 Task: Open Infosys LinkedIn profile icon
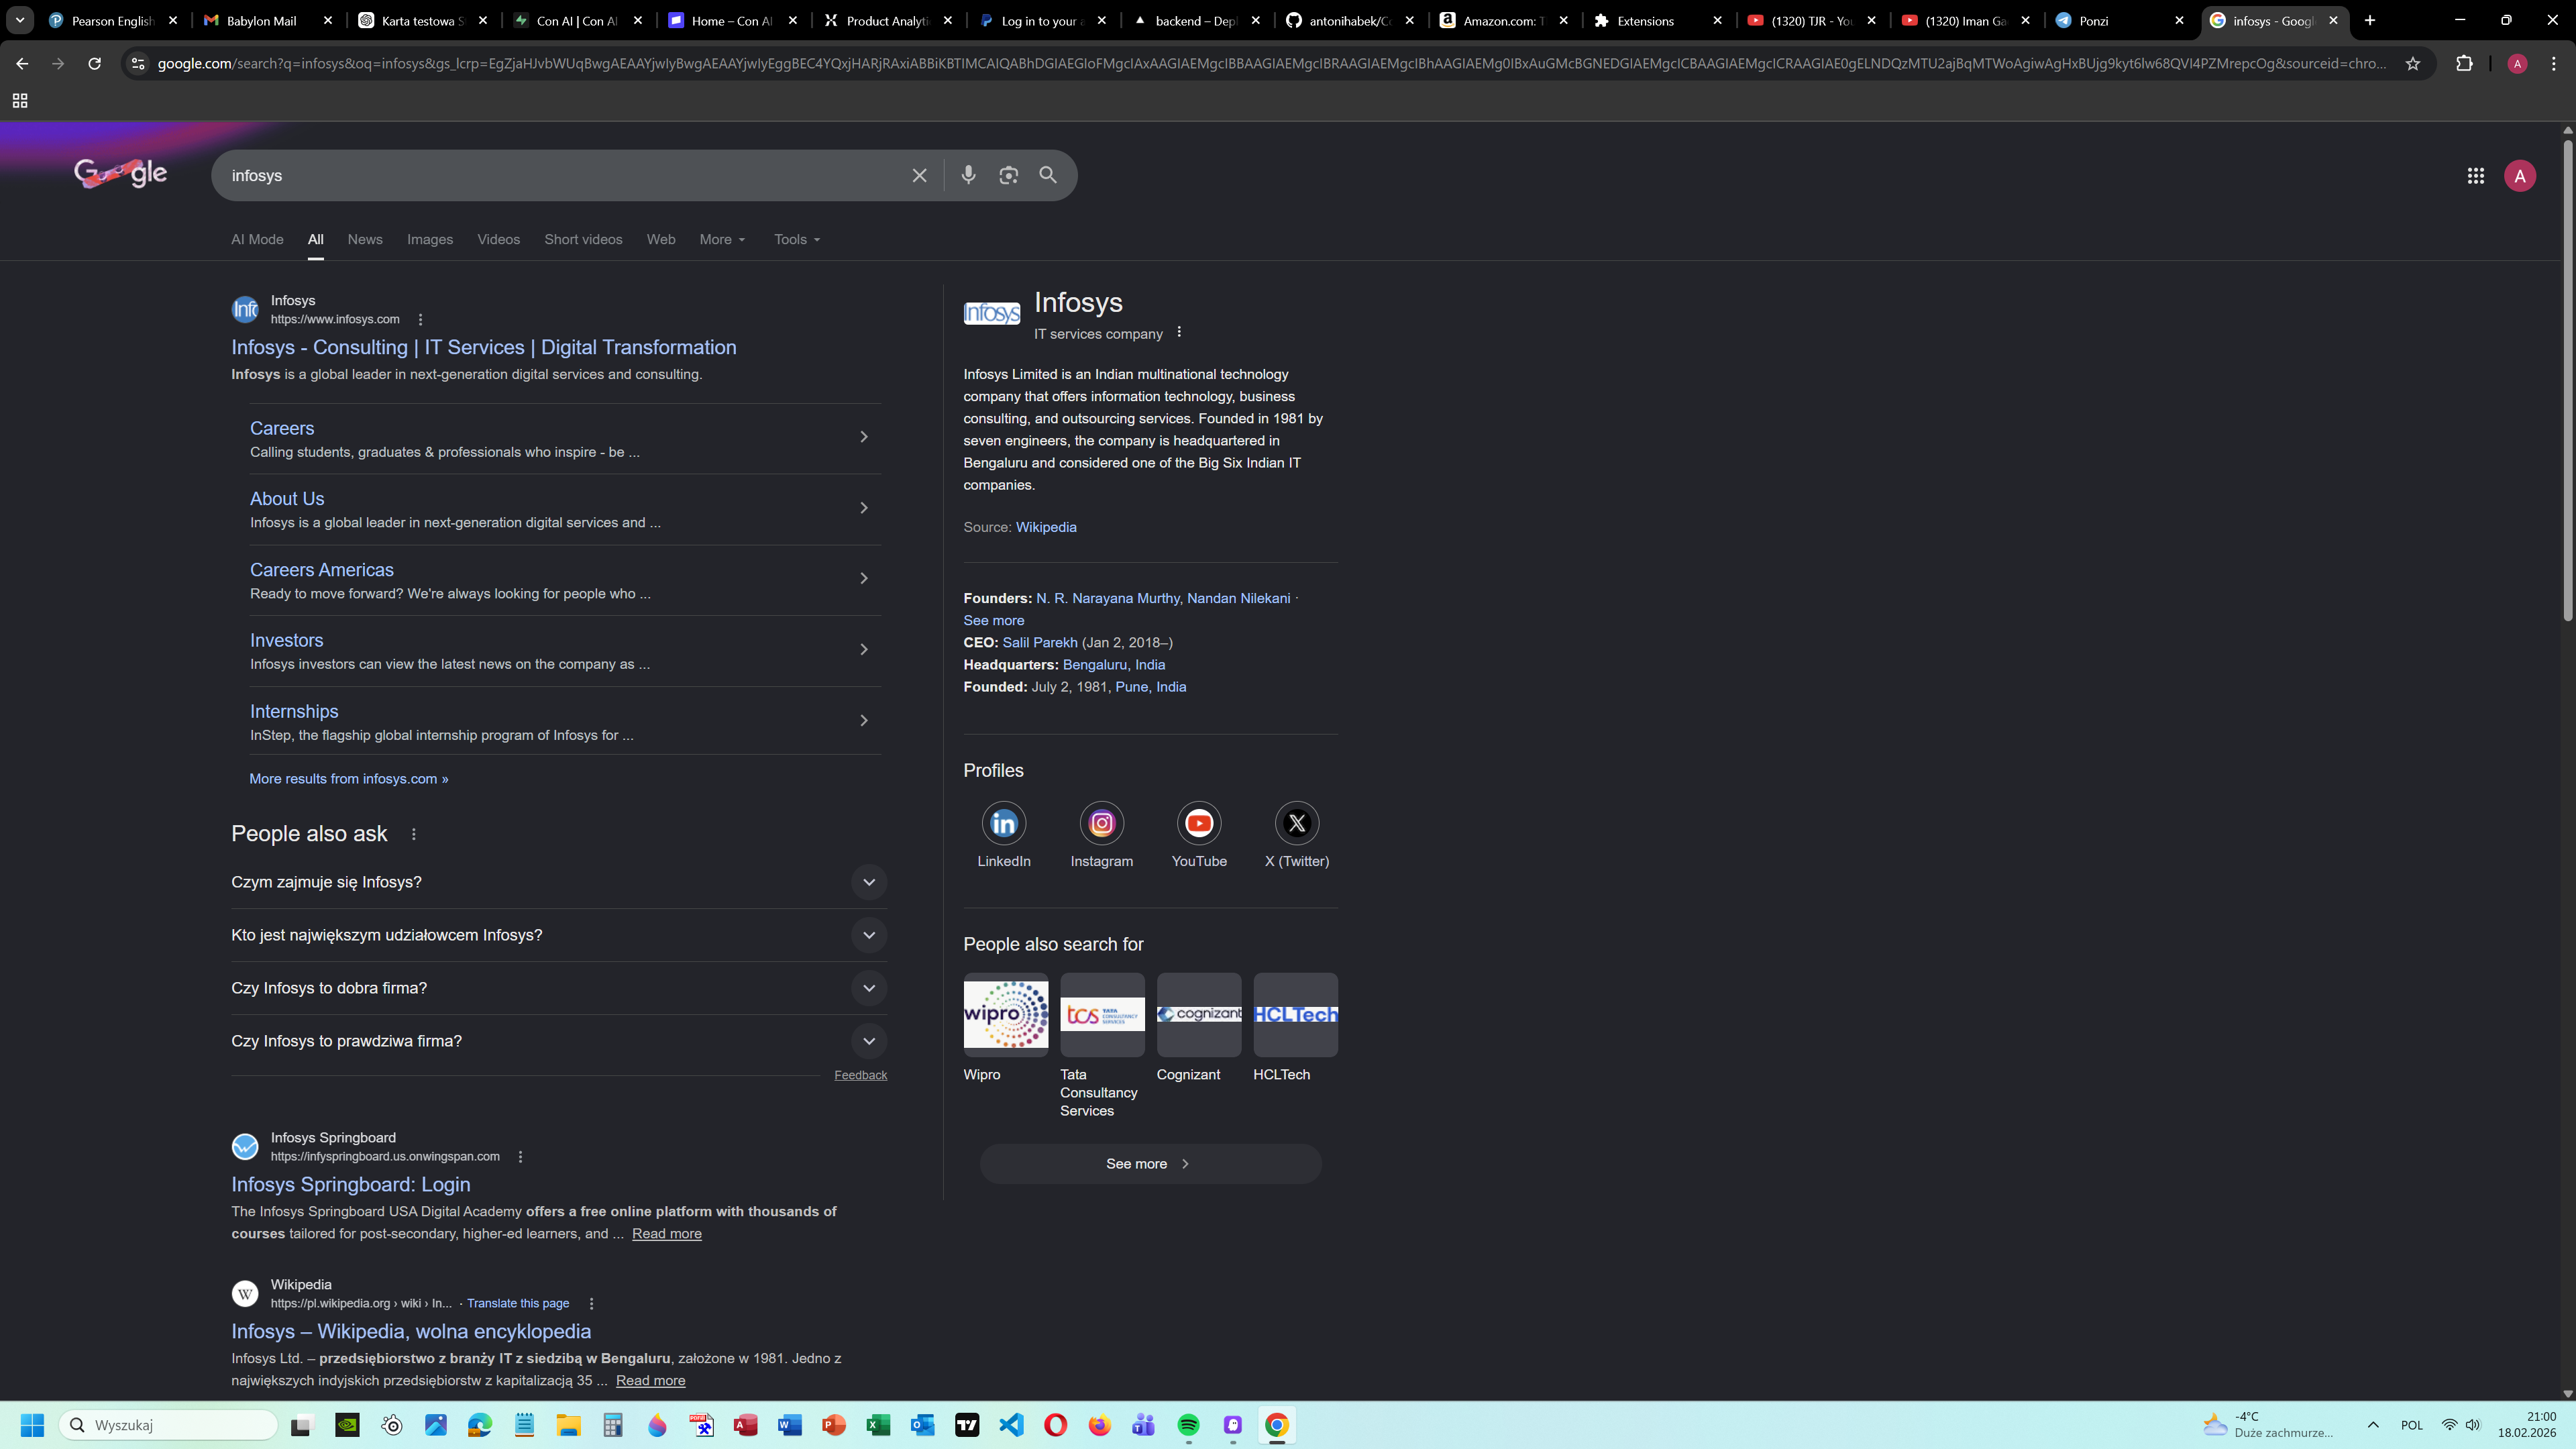point(1003,823)
